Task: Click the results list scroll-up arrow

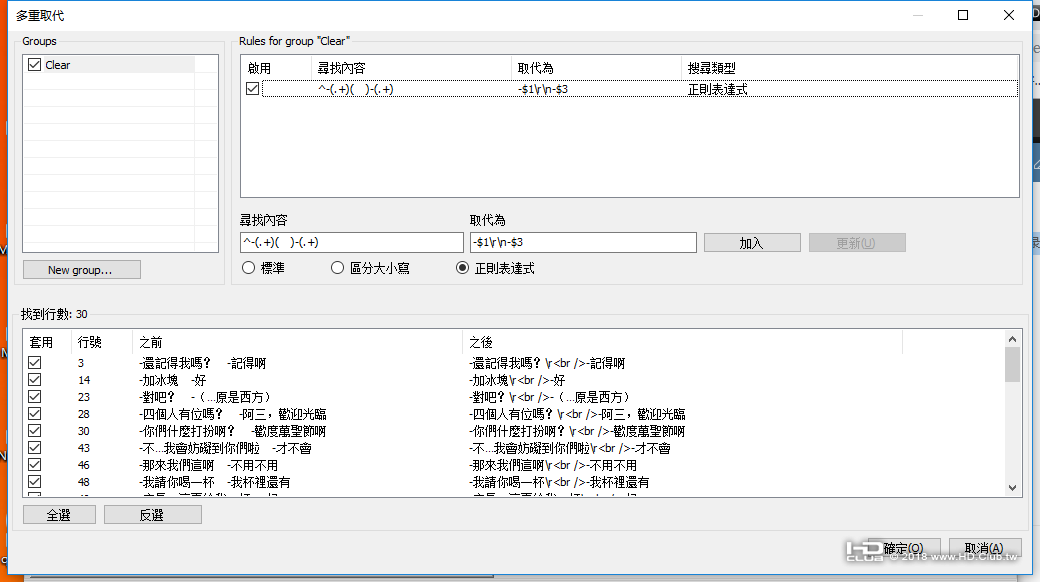Action: click(1012, 339)
